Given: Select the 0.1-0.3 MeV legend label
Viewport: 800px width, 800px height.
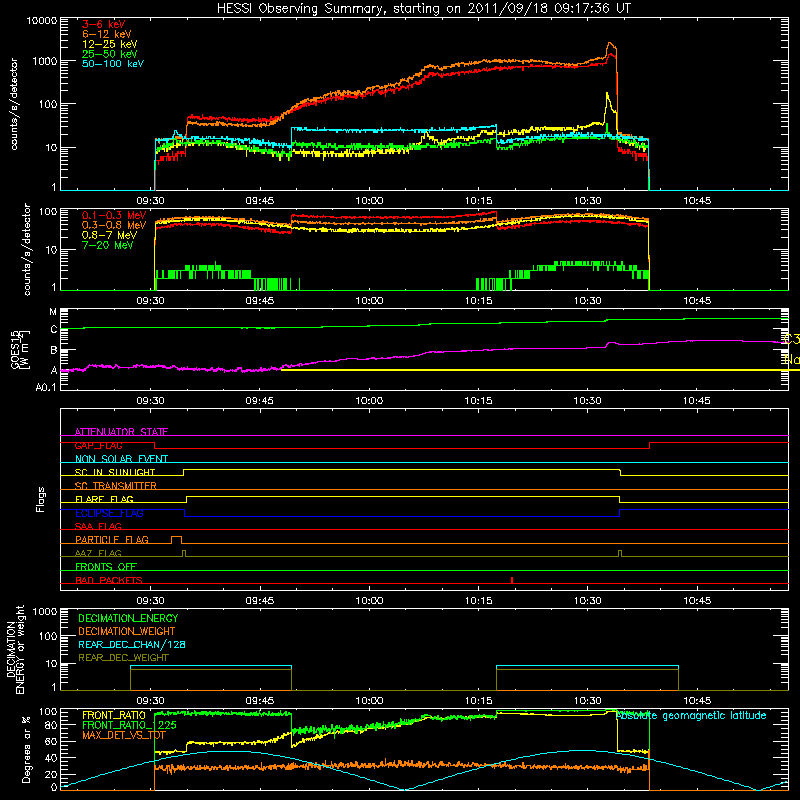Looking at the screenshot, I should 114,215.
